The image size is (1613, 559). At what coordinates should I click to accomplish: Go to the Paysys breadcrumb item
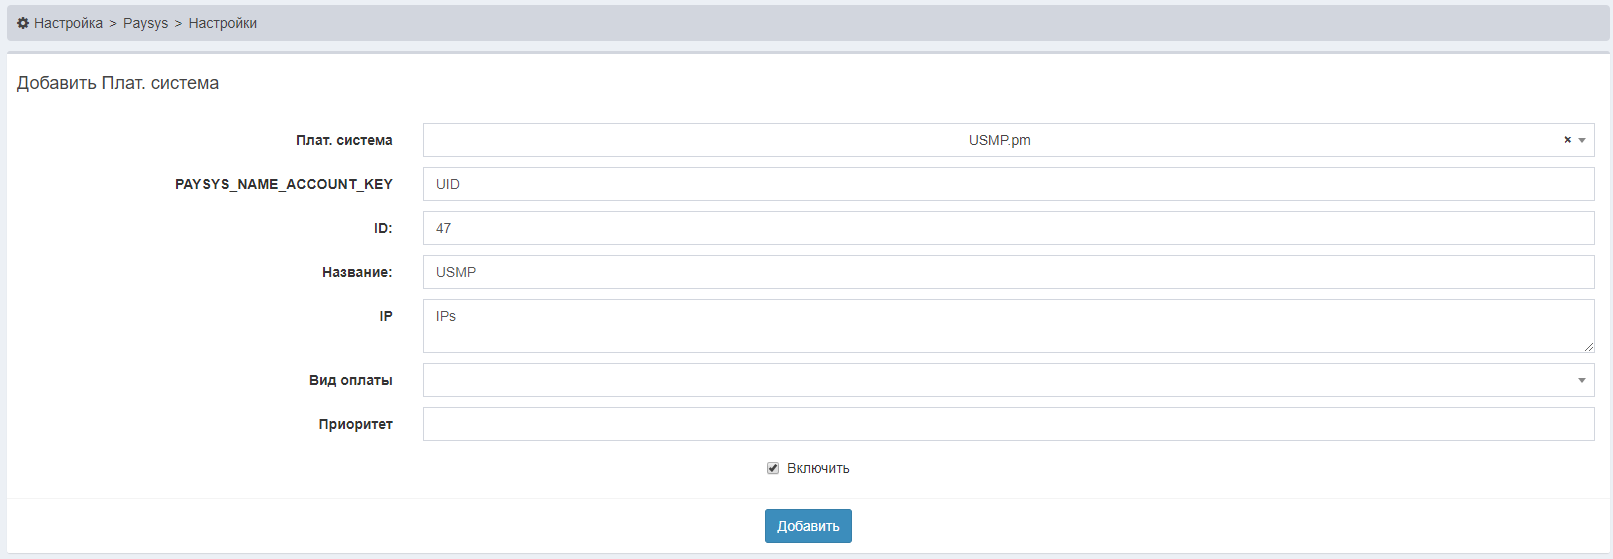(145, 23)
